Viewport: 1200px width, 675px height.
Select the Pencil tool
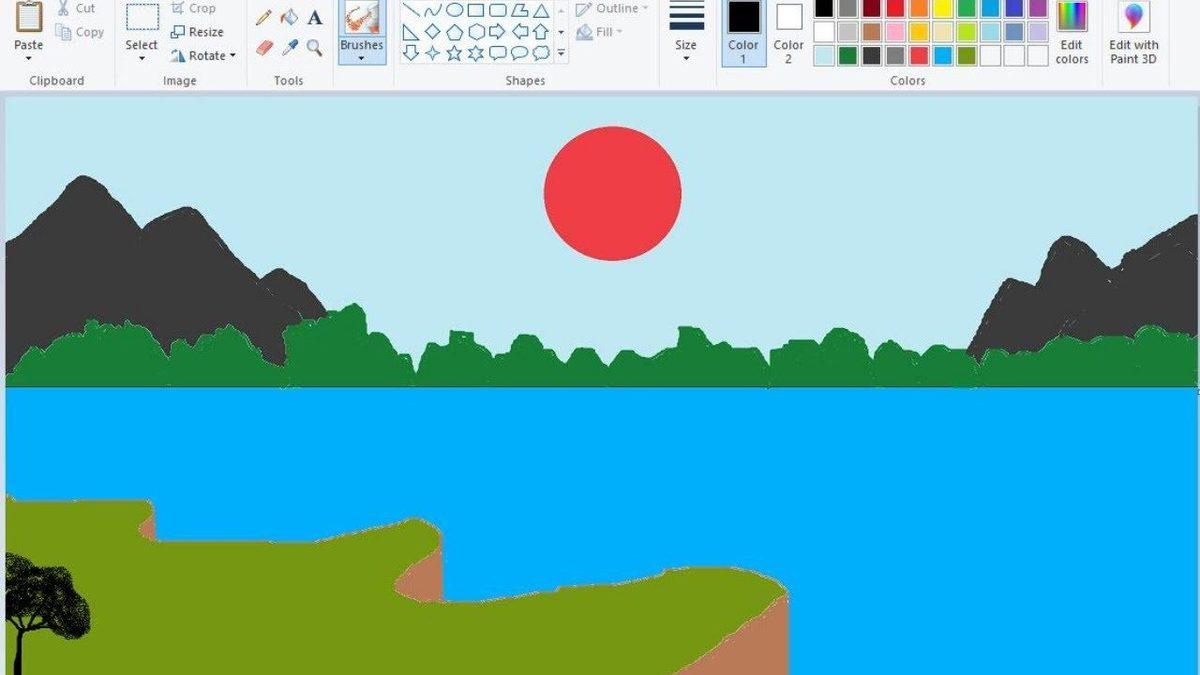[264, 17]
